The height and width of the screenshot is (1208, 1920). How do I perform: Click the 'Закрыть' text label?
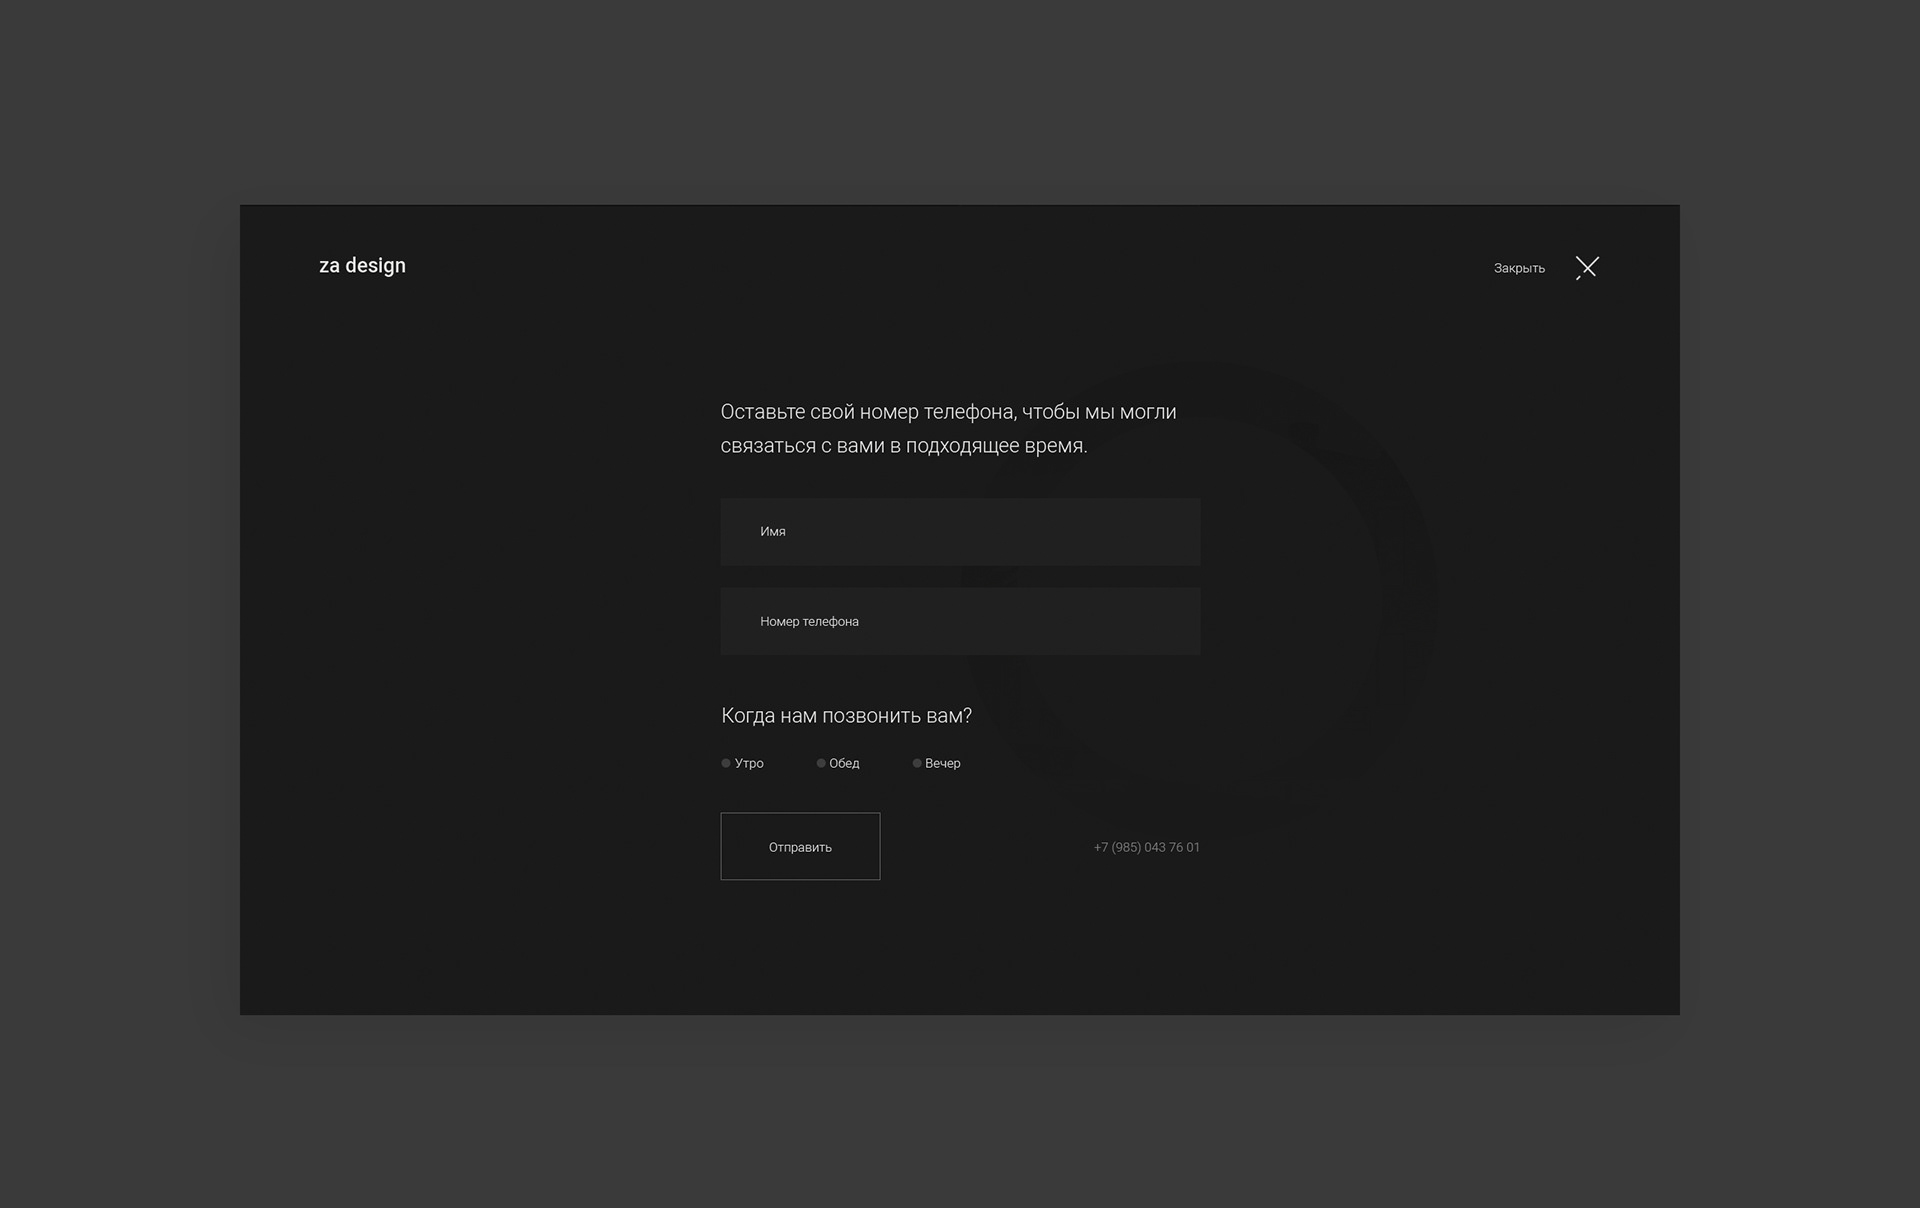(1518, 268)
